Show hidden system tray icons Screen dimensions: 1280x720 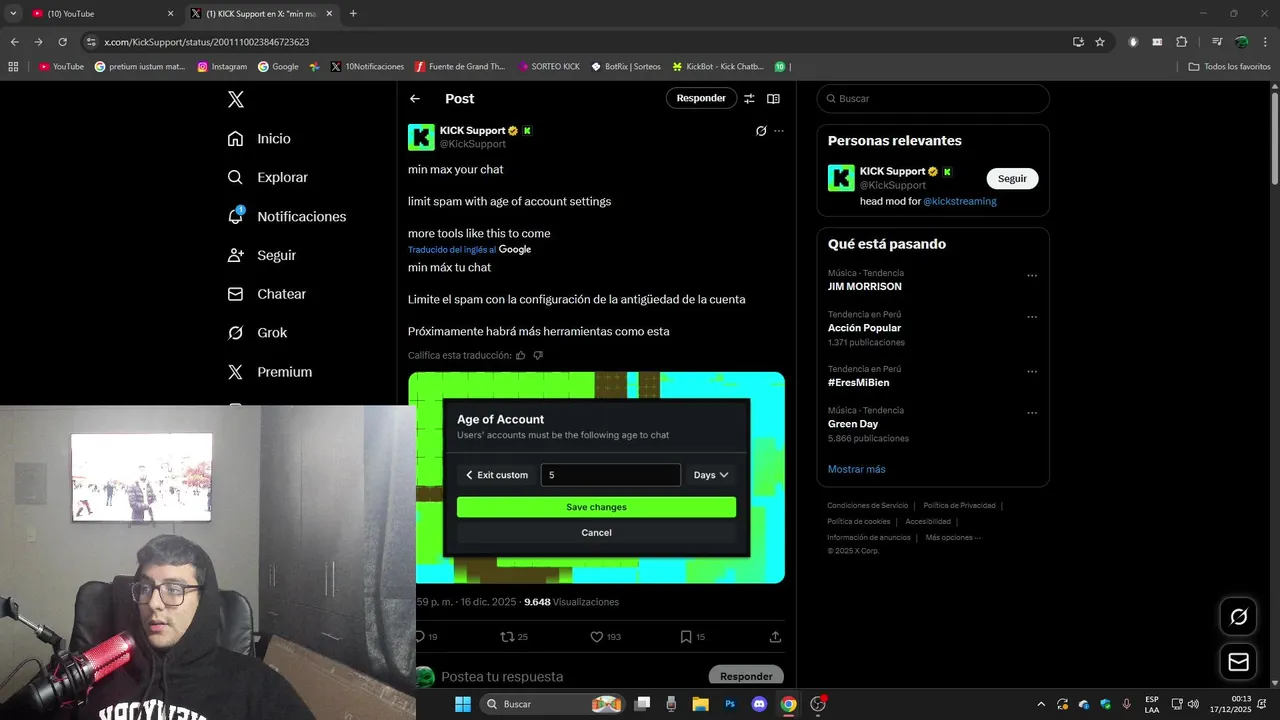pos(1041,704)
